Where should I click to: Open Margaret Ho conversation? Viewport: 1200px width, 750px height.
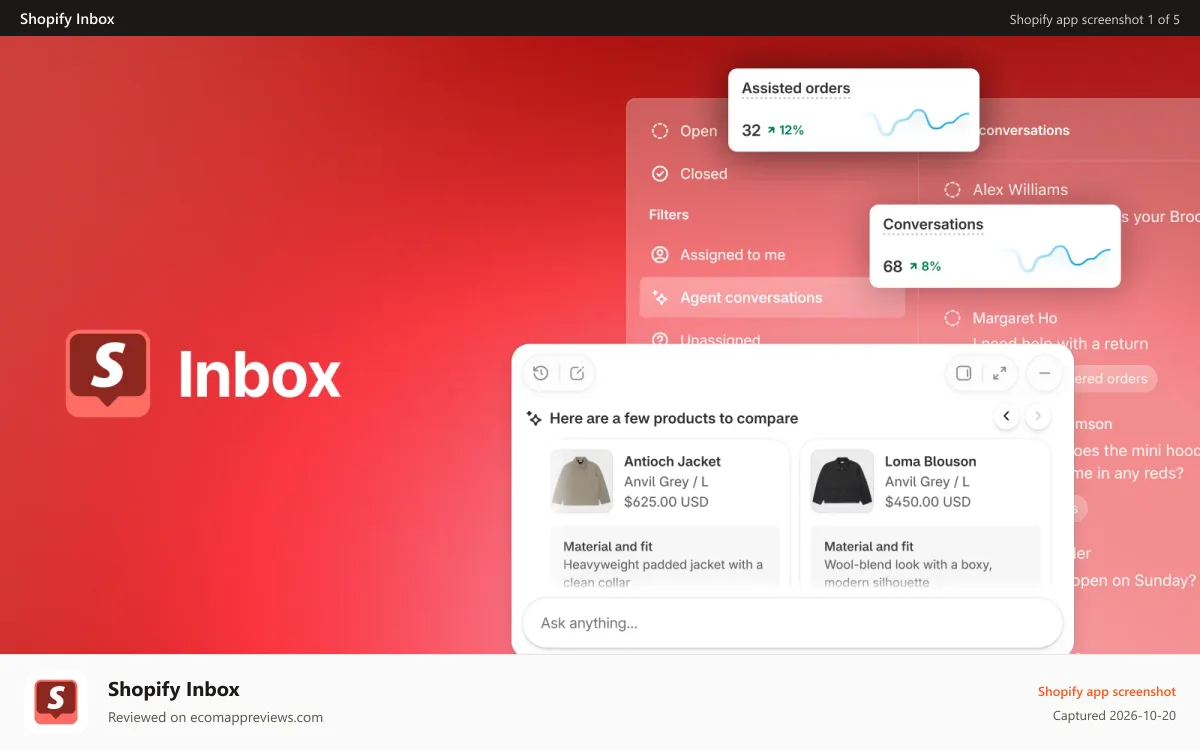point(1014,318)
